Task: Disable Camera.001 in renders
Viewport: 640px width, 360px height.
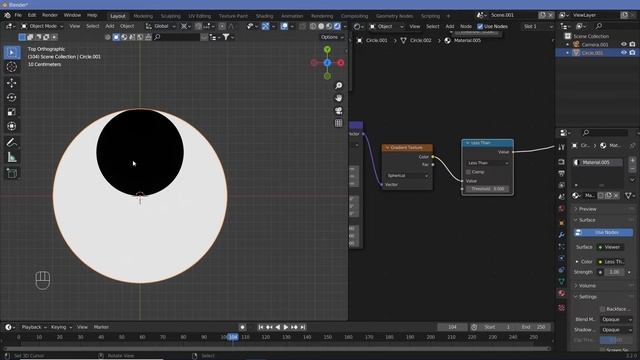Action: click(632, 44)
